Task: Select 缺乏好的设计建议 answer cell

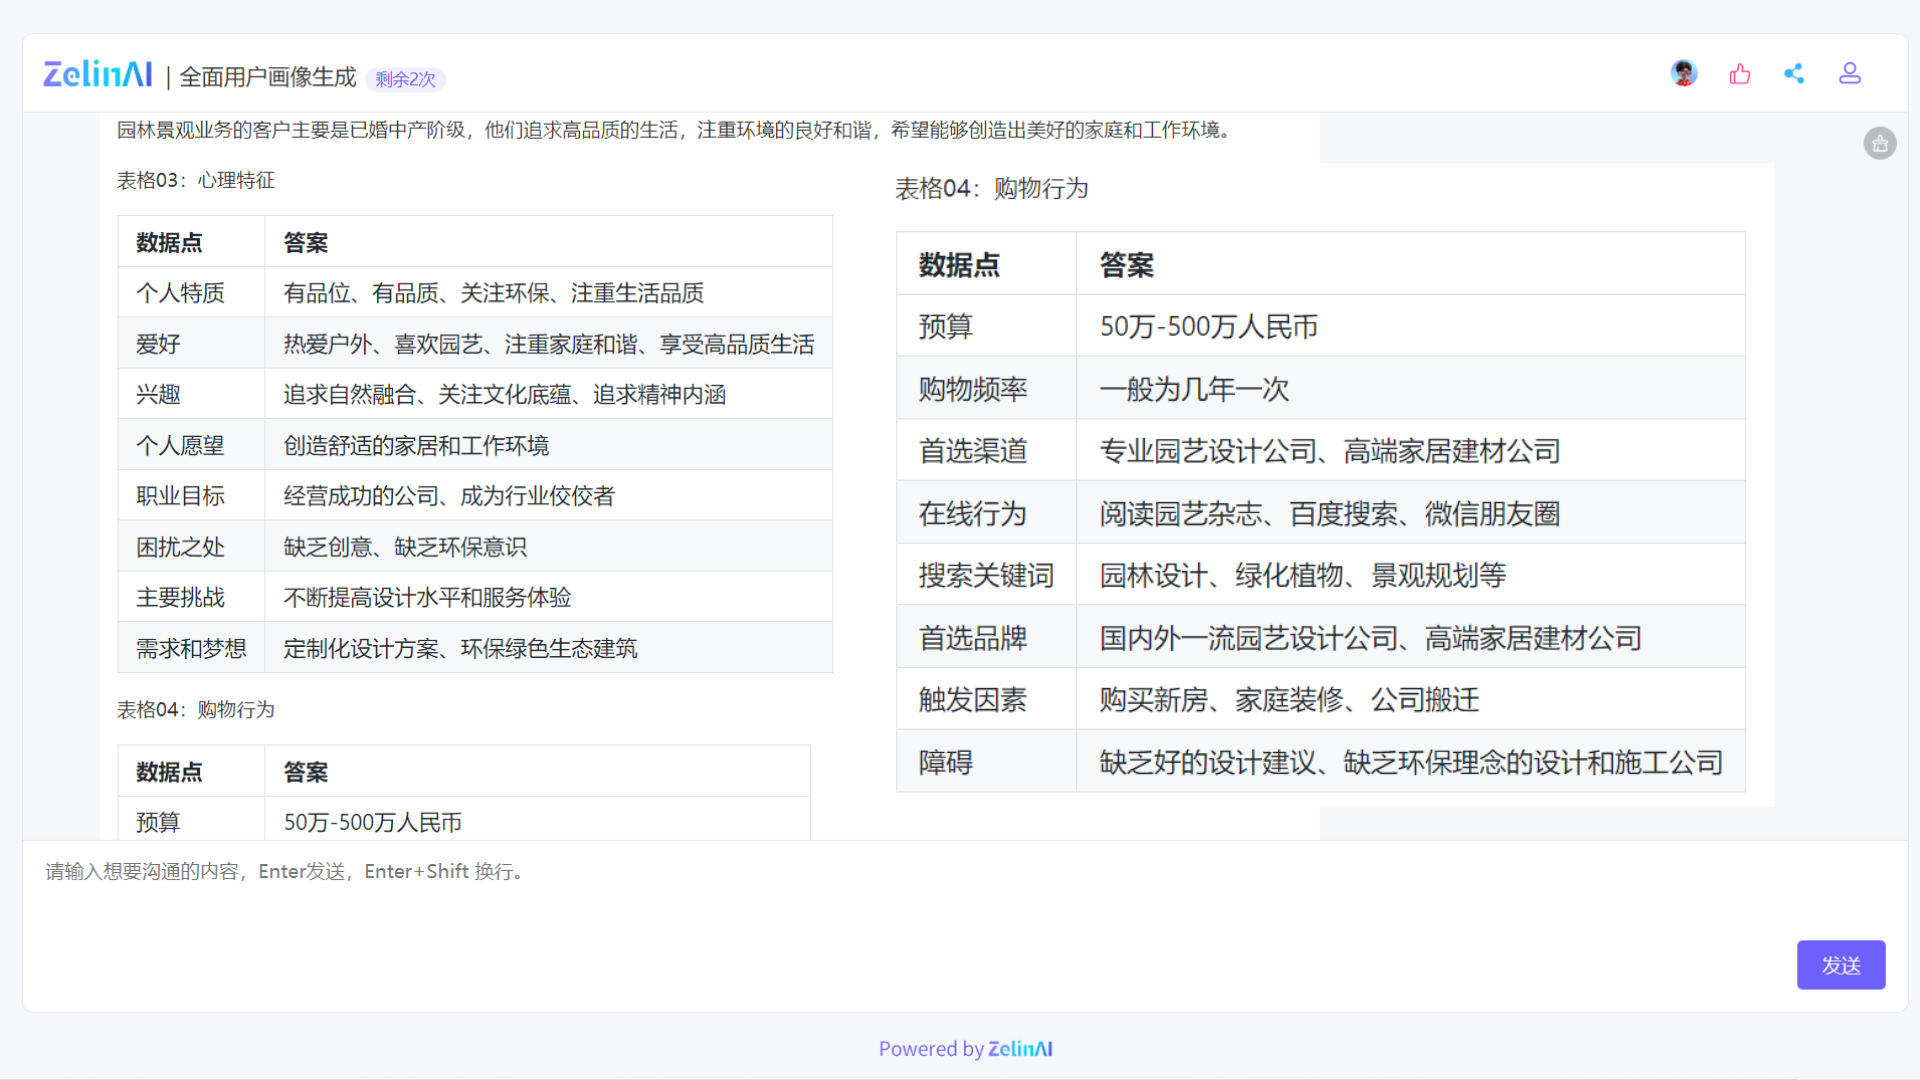Action: 1411,763
